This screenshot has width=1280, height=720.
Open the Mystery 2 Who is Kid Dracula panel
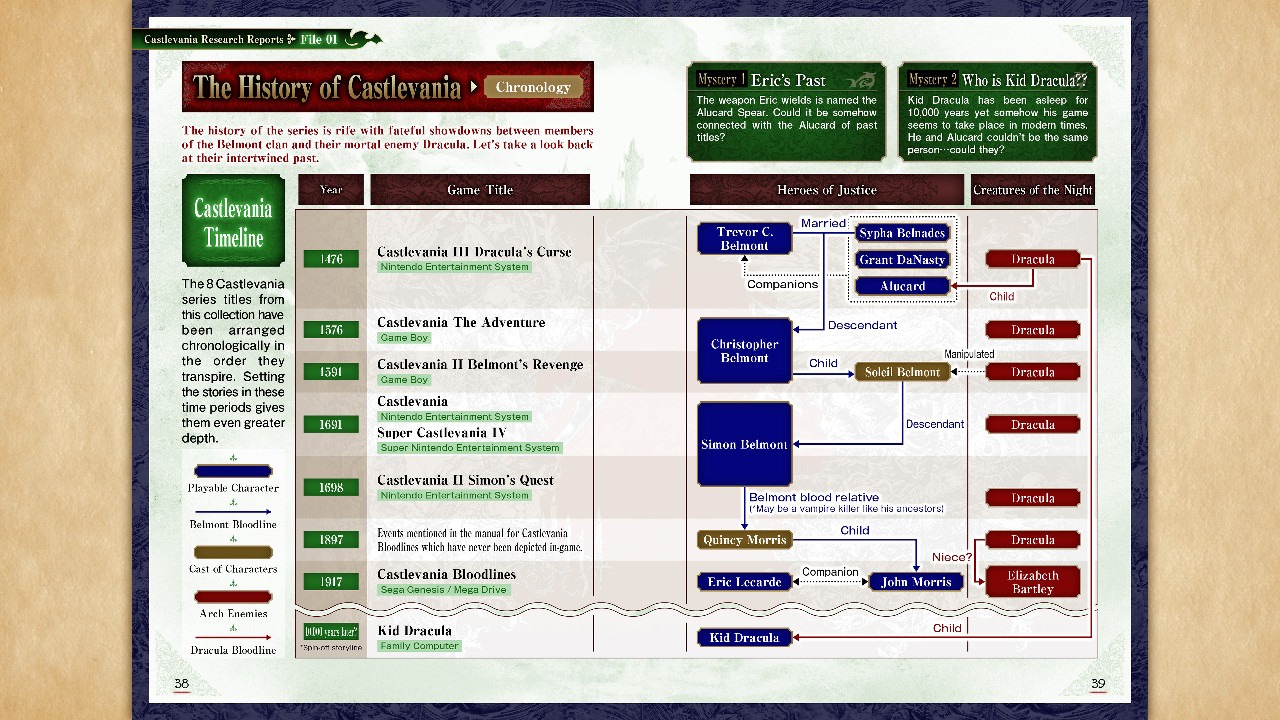pyautogui.click(x=997, y=112)
